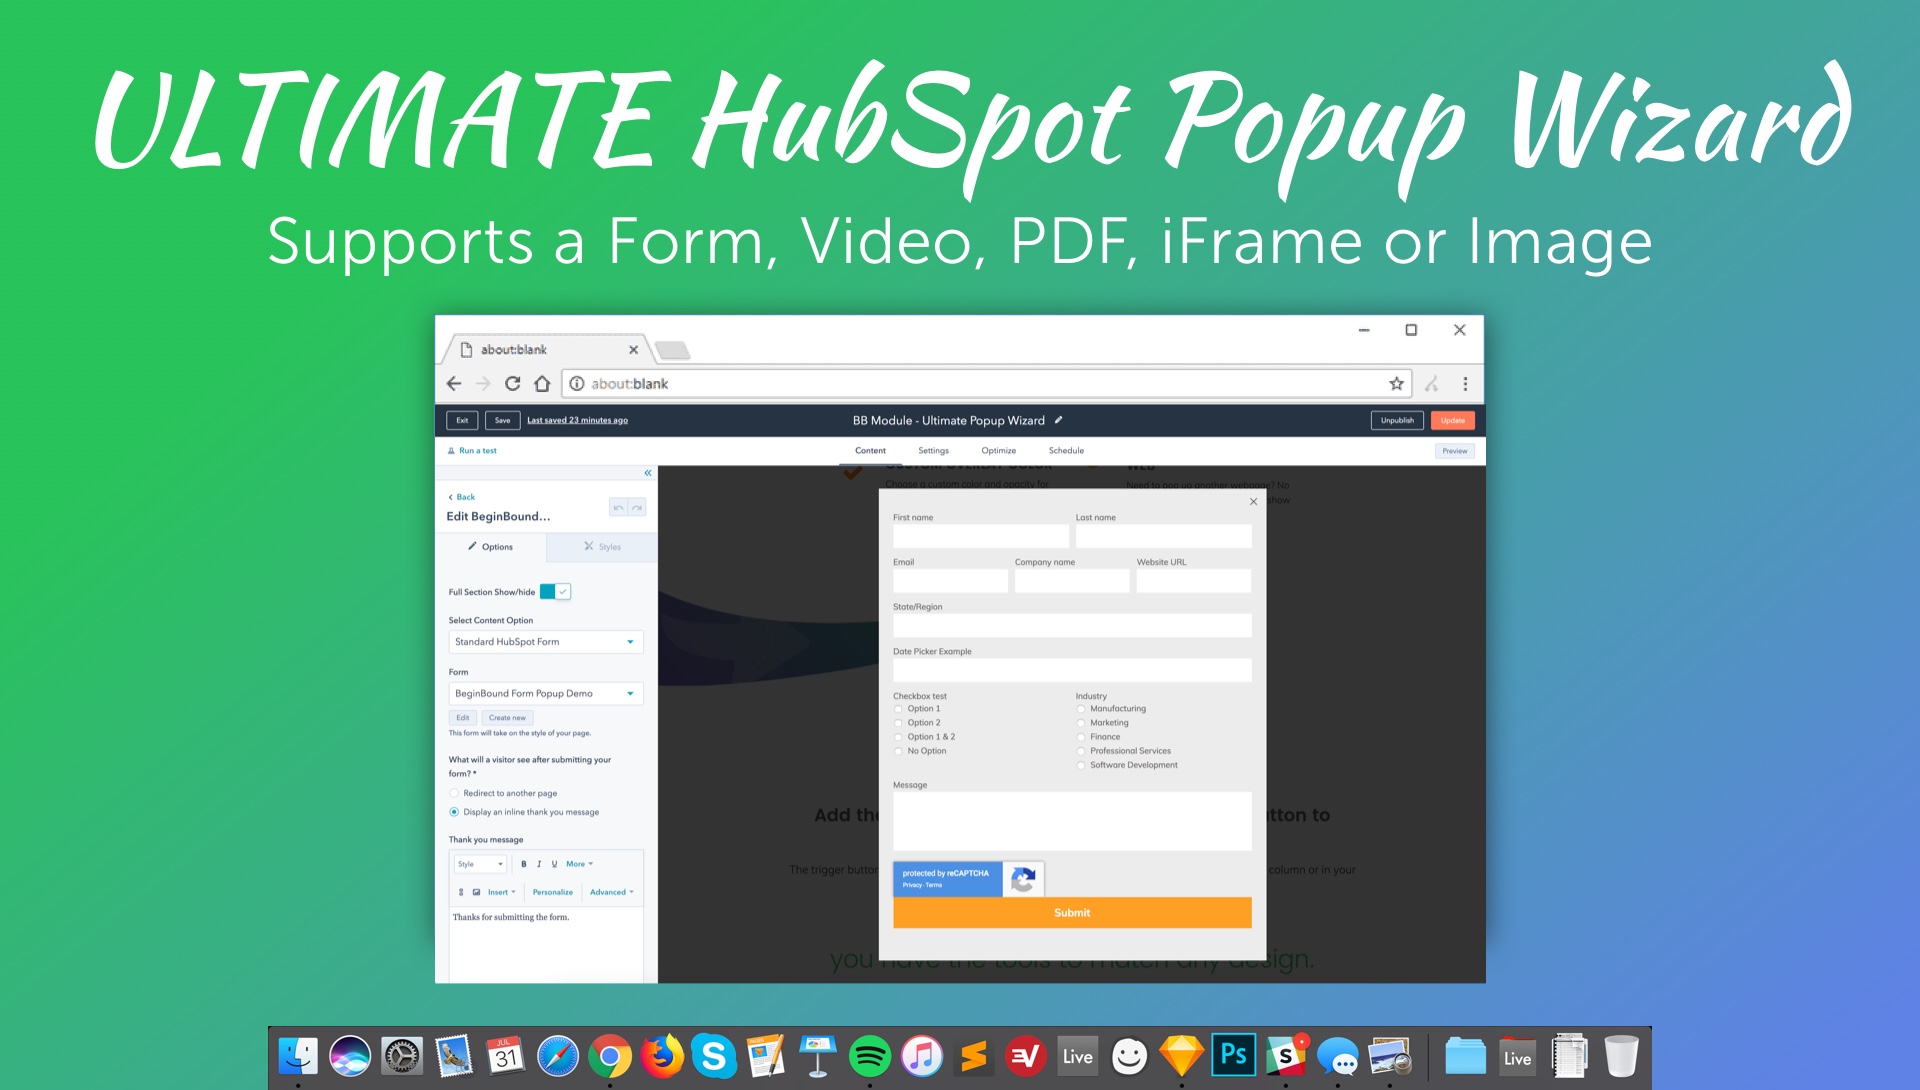The height and width of the screenshot is (1090, 1920).
Task: Check the No Option checkbox
Action: click(898, 751)
